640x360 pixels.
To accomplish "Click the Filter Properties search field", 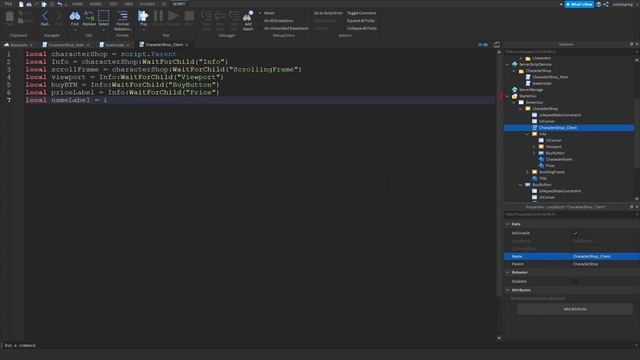I will coord(569,214).
